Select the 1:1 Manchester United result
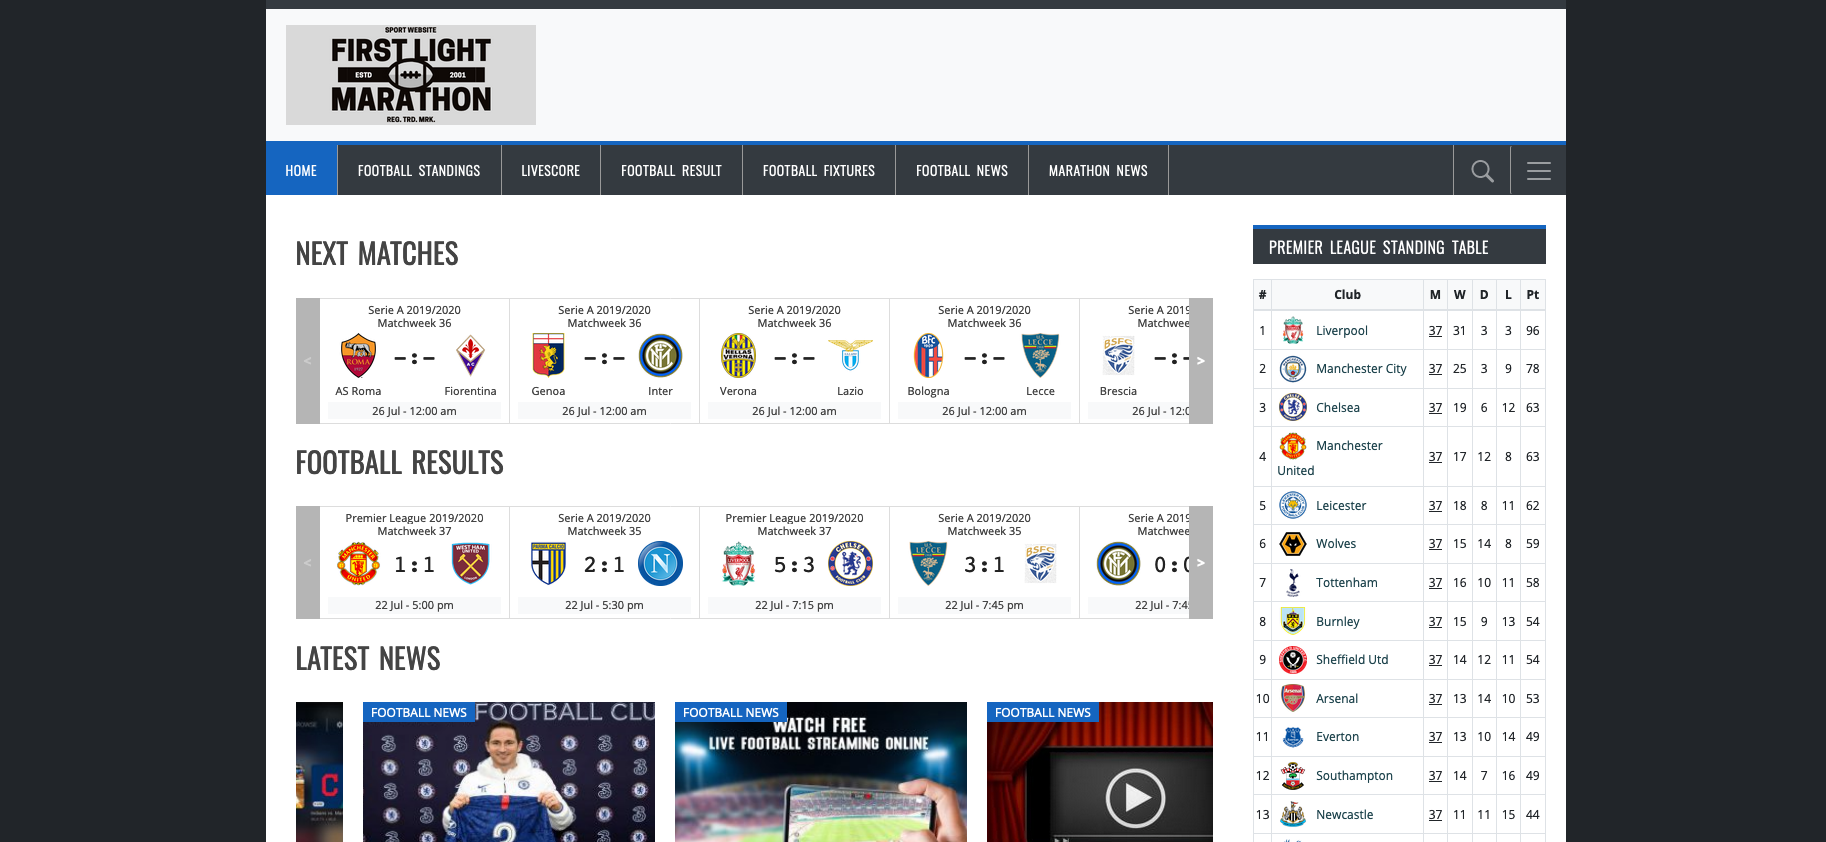1826x842 pixels. click(x=414, y=565)
